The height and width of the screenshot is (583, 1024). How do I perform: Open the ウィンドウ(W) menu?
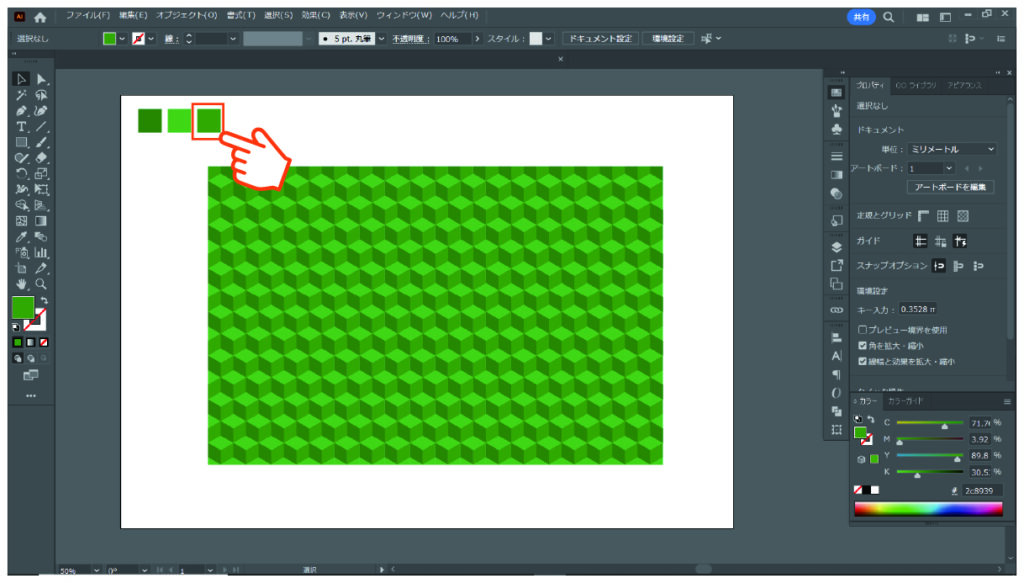tap(404, 15)
